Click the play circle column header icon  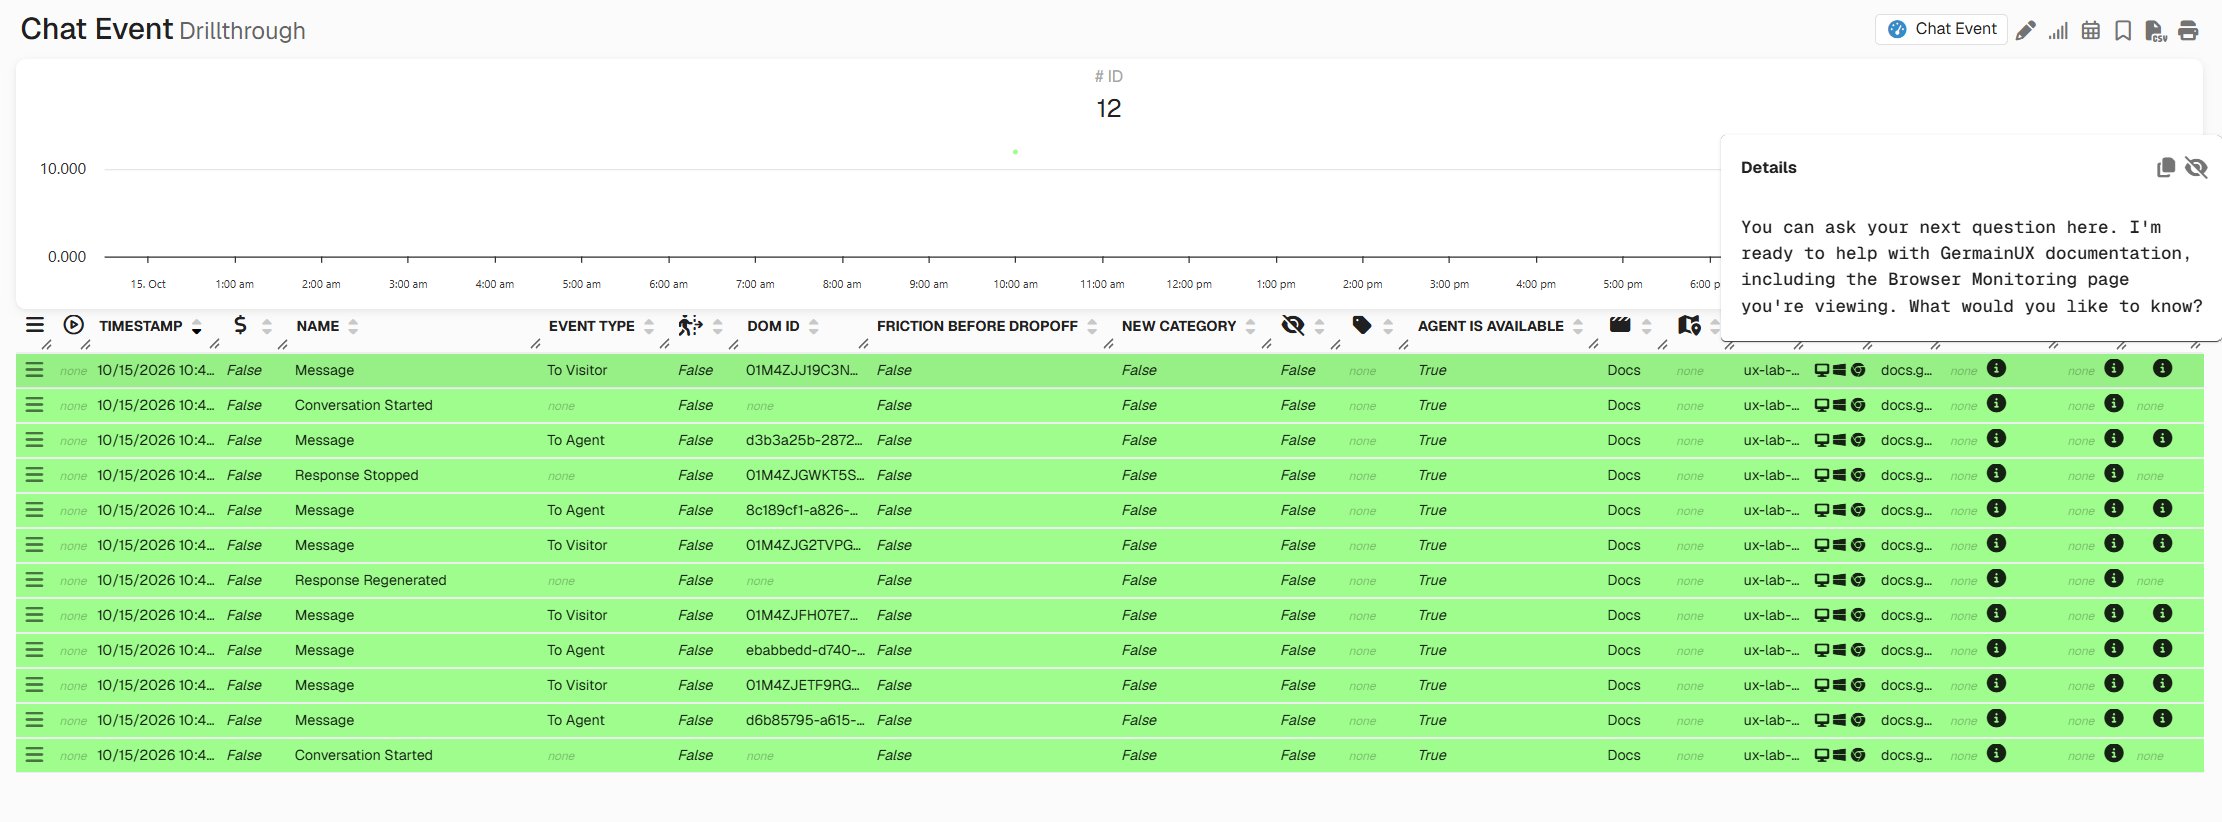(x=73, y=325)
